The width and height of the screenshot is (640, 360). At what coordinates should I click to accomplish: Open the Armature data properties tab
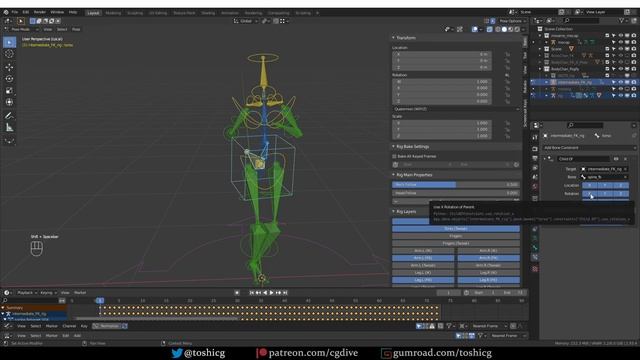pos(535,238)
